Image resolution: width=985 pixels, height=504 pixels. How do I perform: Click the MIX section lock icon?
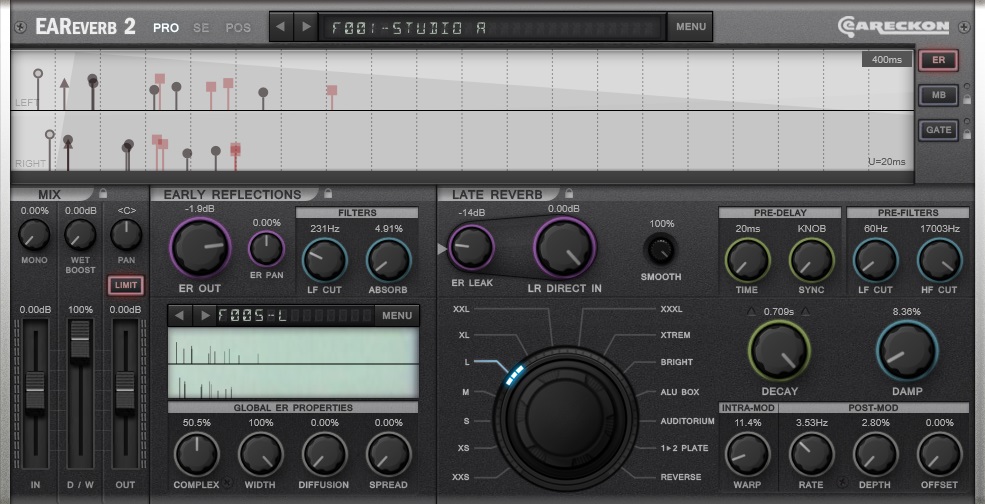102,194
